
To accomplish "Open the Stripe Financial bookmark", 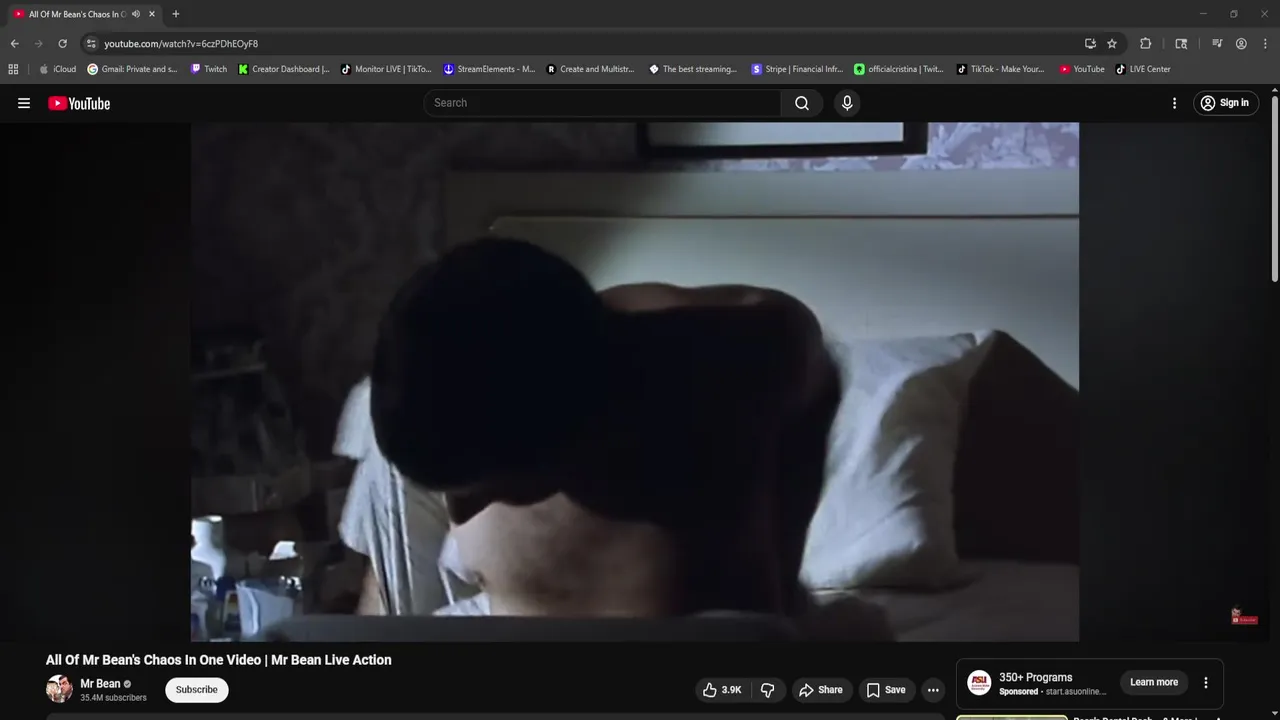I will tap(797, 69).
